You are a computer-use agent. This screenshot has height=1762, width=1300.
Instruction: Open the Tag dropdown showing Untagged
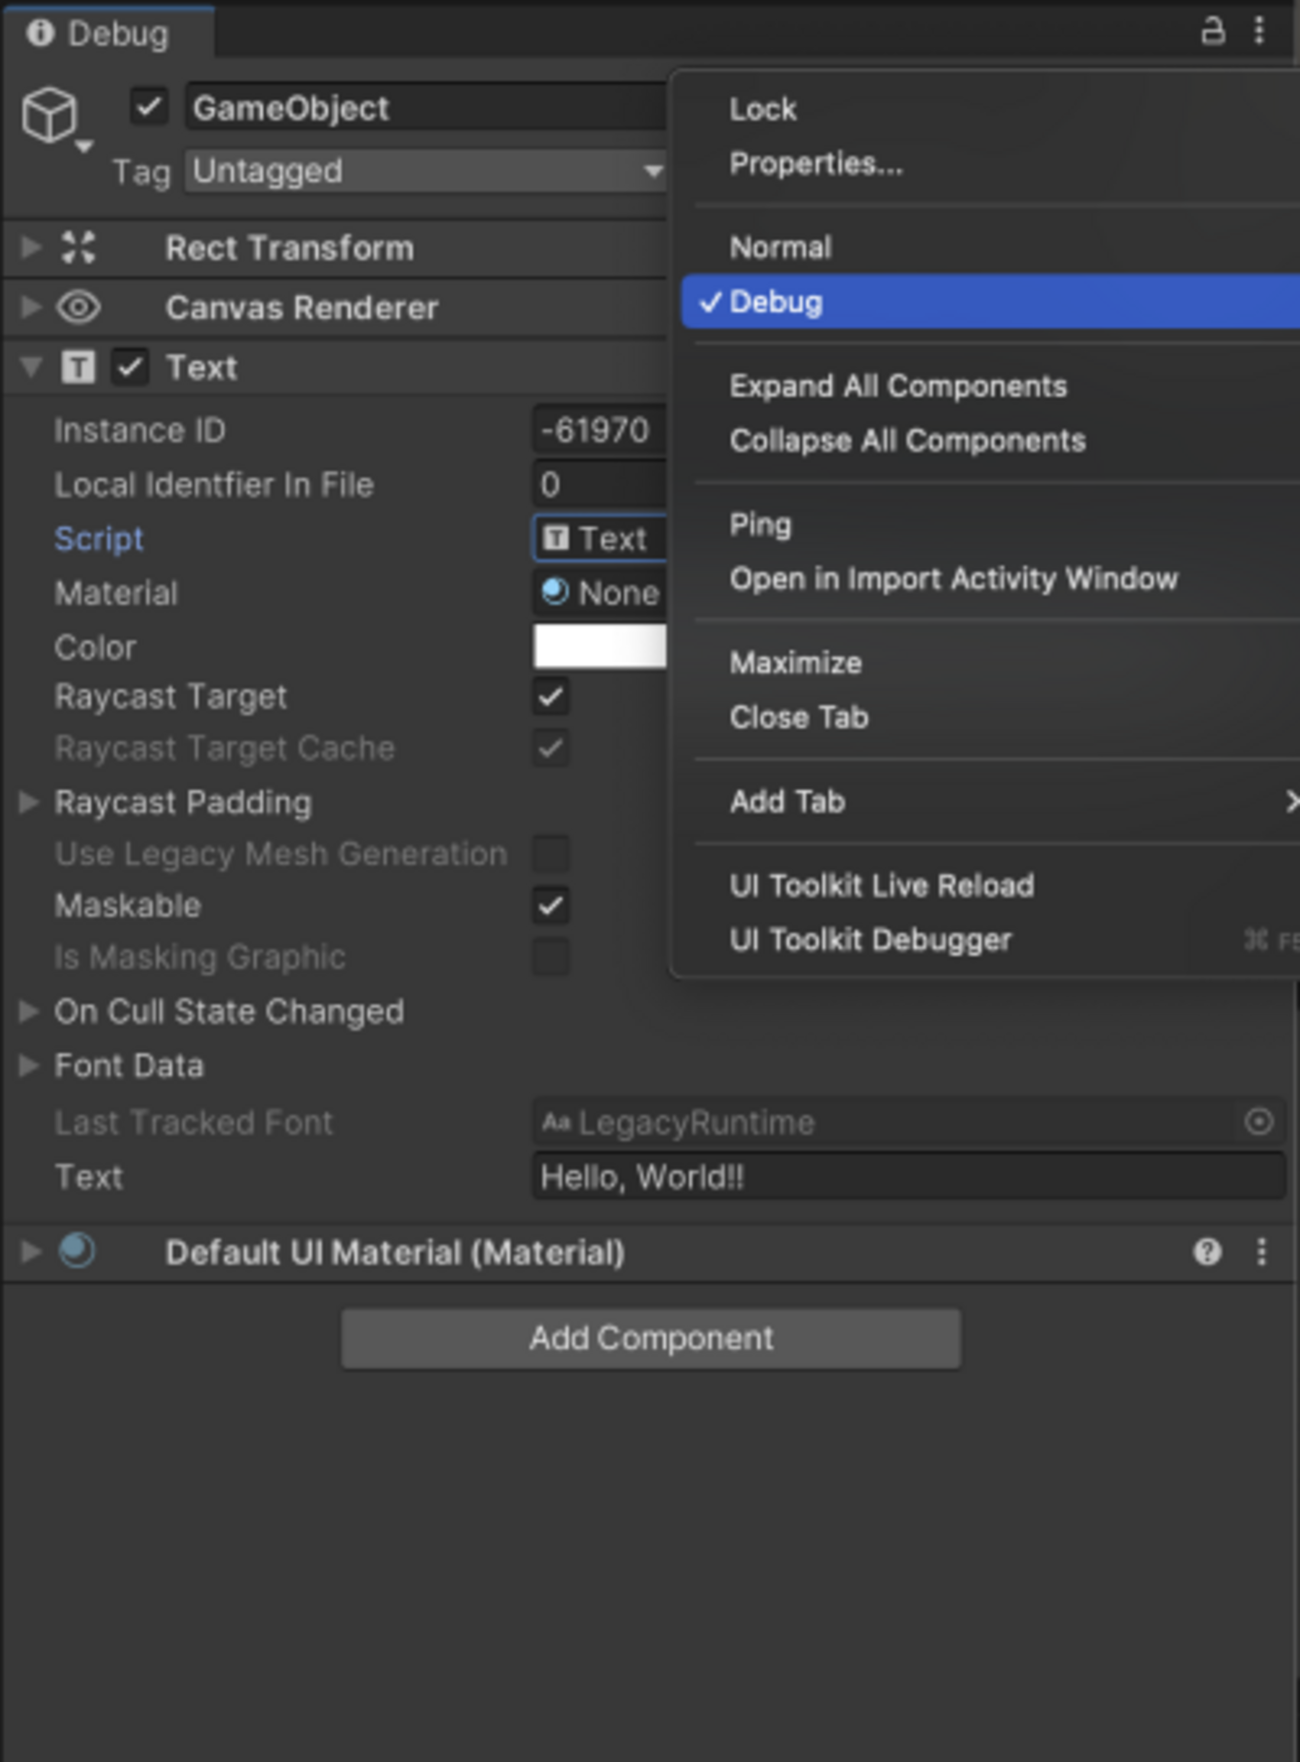[x=425, y=171]
